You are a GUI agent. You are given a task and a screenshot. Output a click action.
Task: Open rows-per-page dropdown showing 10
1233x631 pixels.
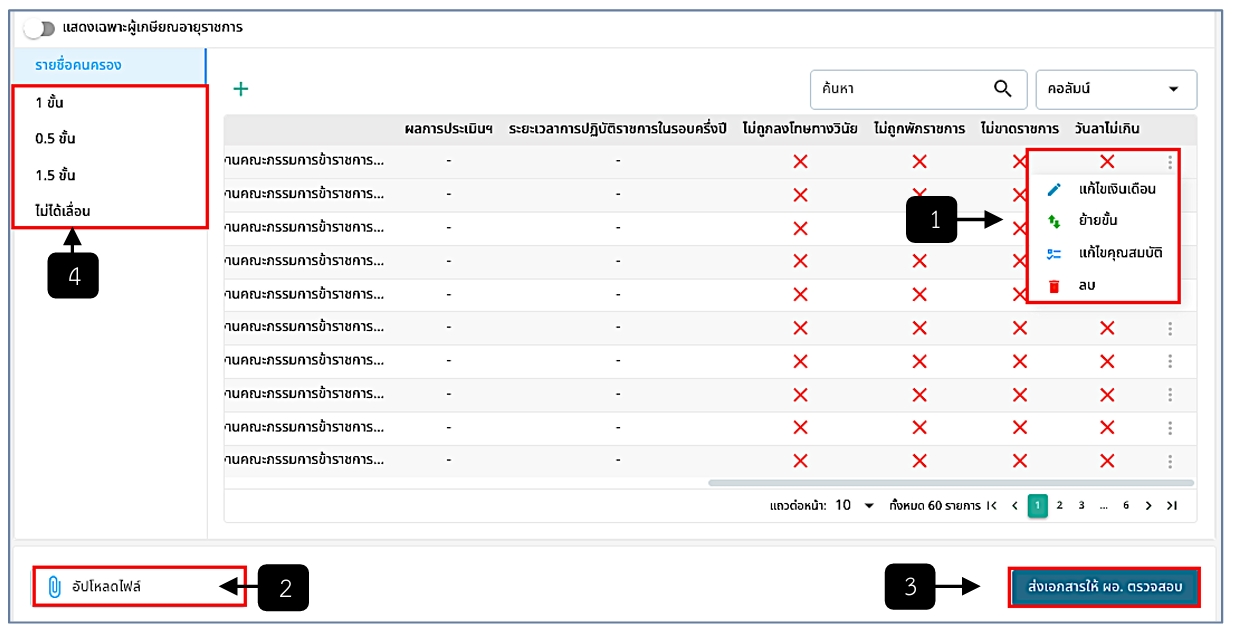click(x=854, y=506)
